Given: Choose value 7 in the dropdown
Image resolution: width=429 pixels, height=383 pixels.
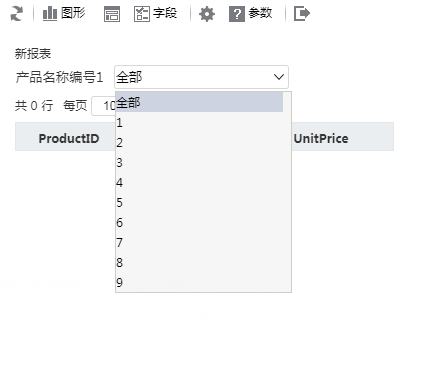Looking at the screenshot, I should tap(199, 242).
